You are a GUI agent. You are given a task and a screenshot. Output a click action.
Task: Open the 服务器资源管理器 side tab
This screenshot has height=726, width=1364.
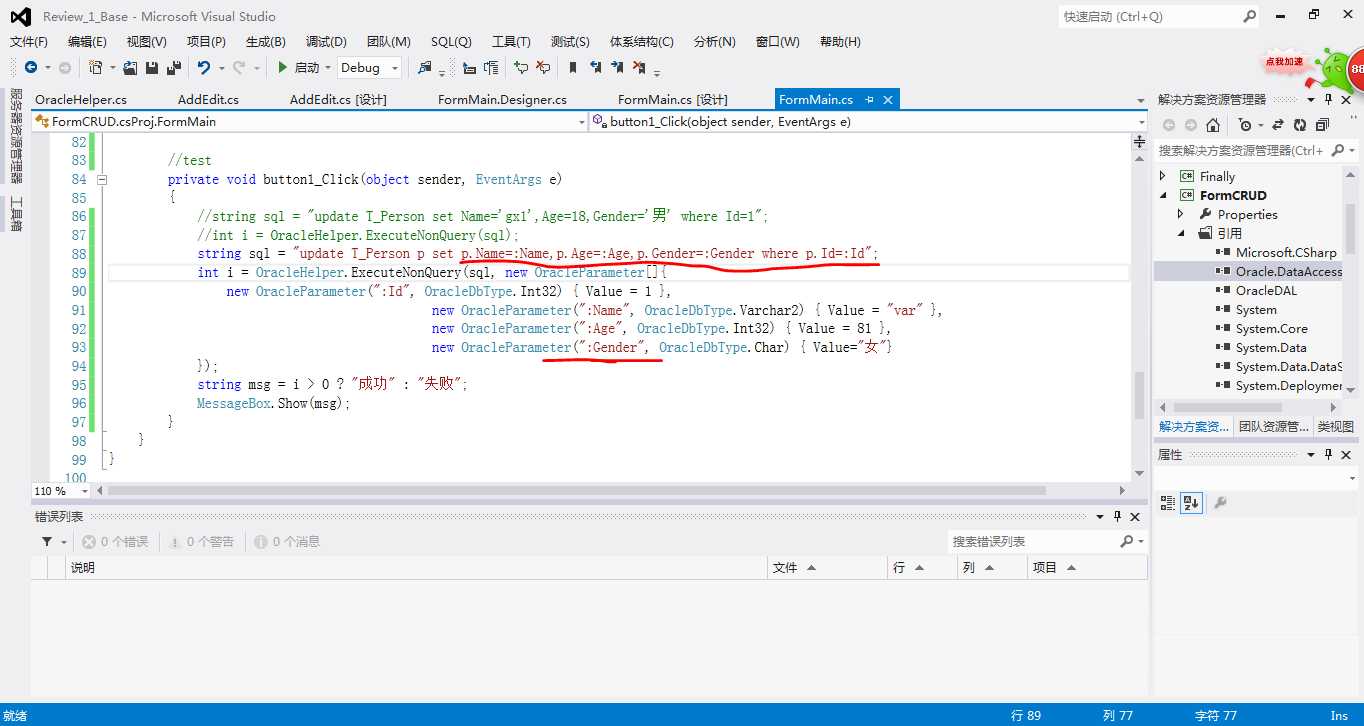[x=15, y=136]
